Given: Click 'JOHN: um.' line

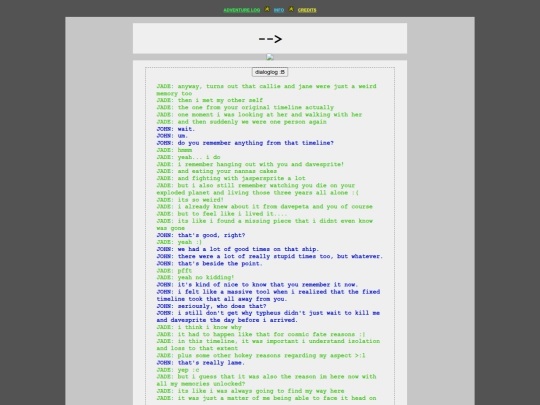Looking at the screenshot, I should pos(172,136).
